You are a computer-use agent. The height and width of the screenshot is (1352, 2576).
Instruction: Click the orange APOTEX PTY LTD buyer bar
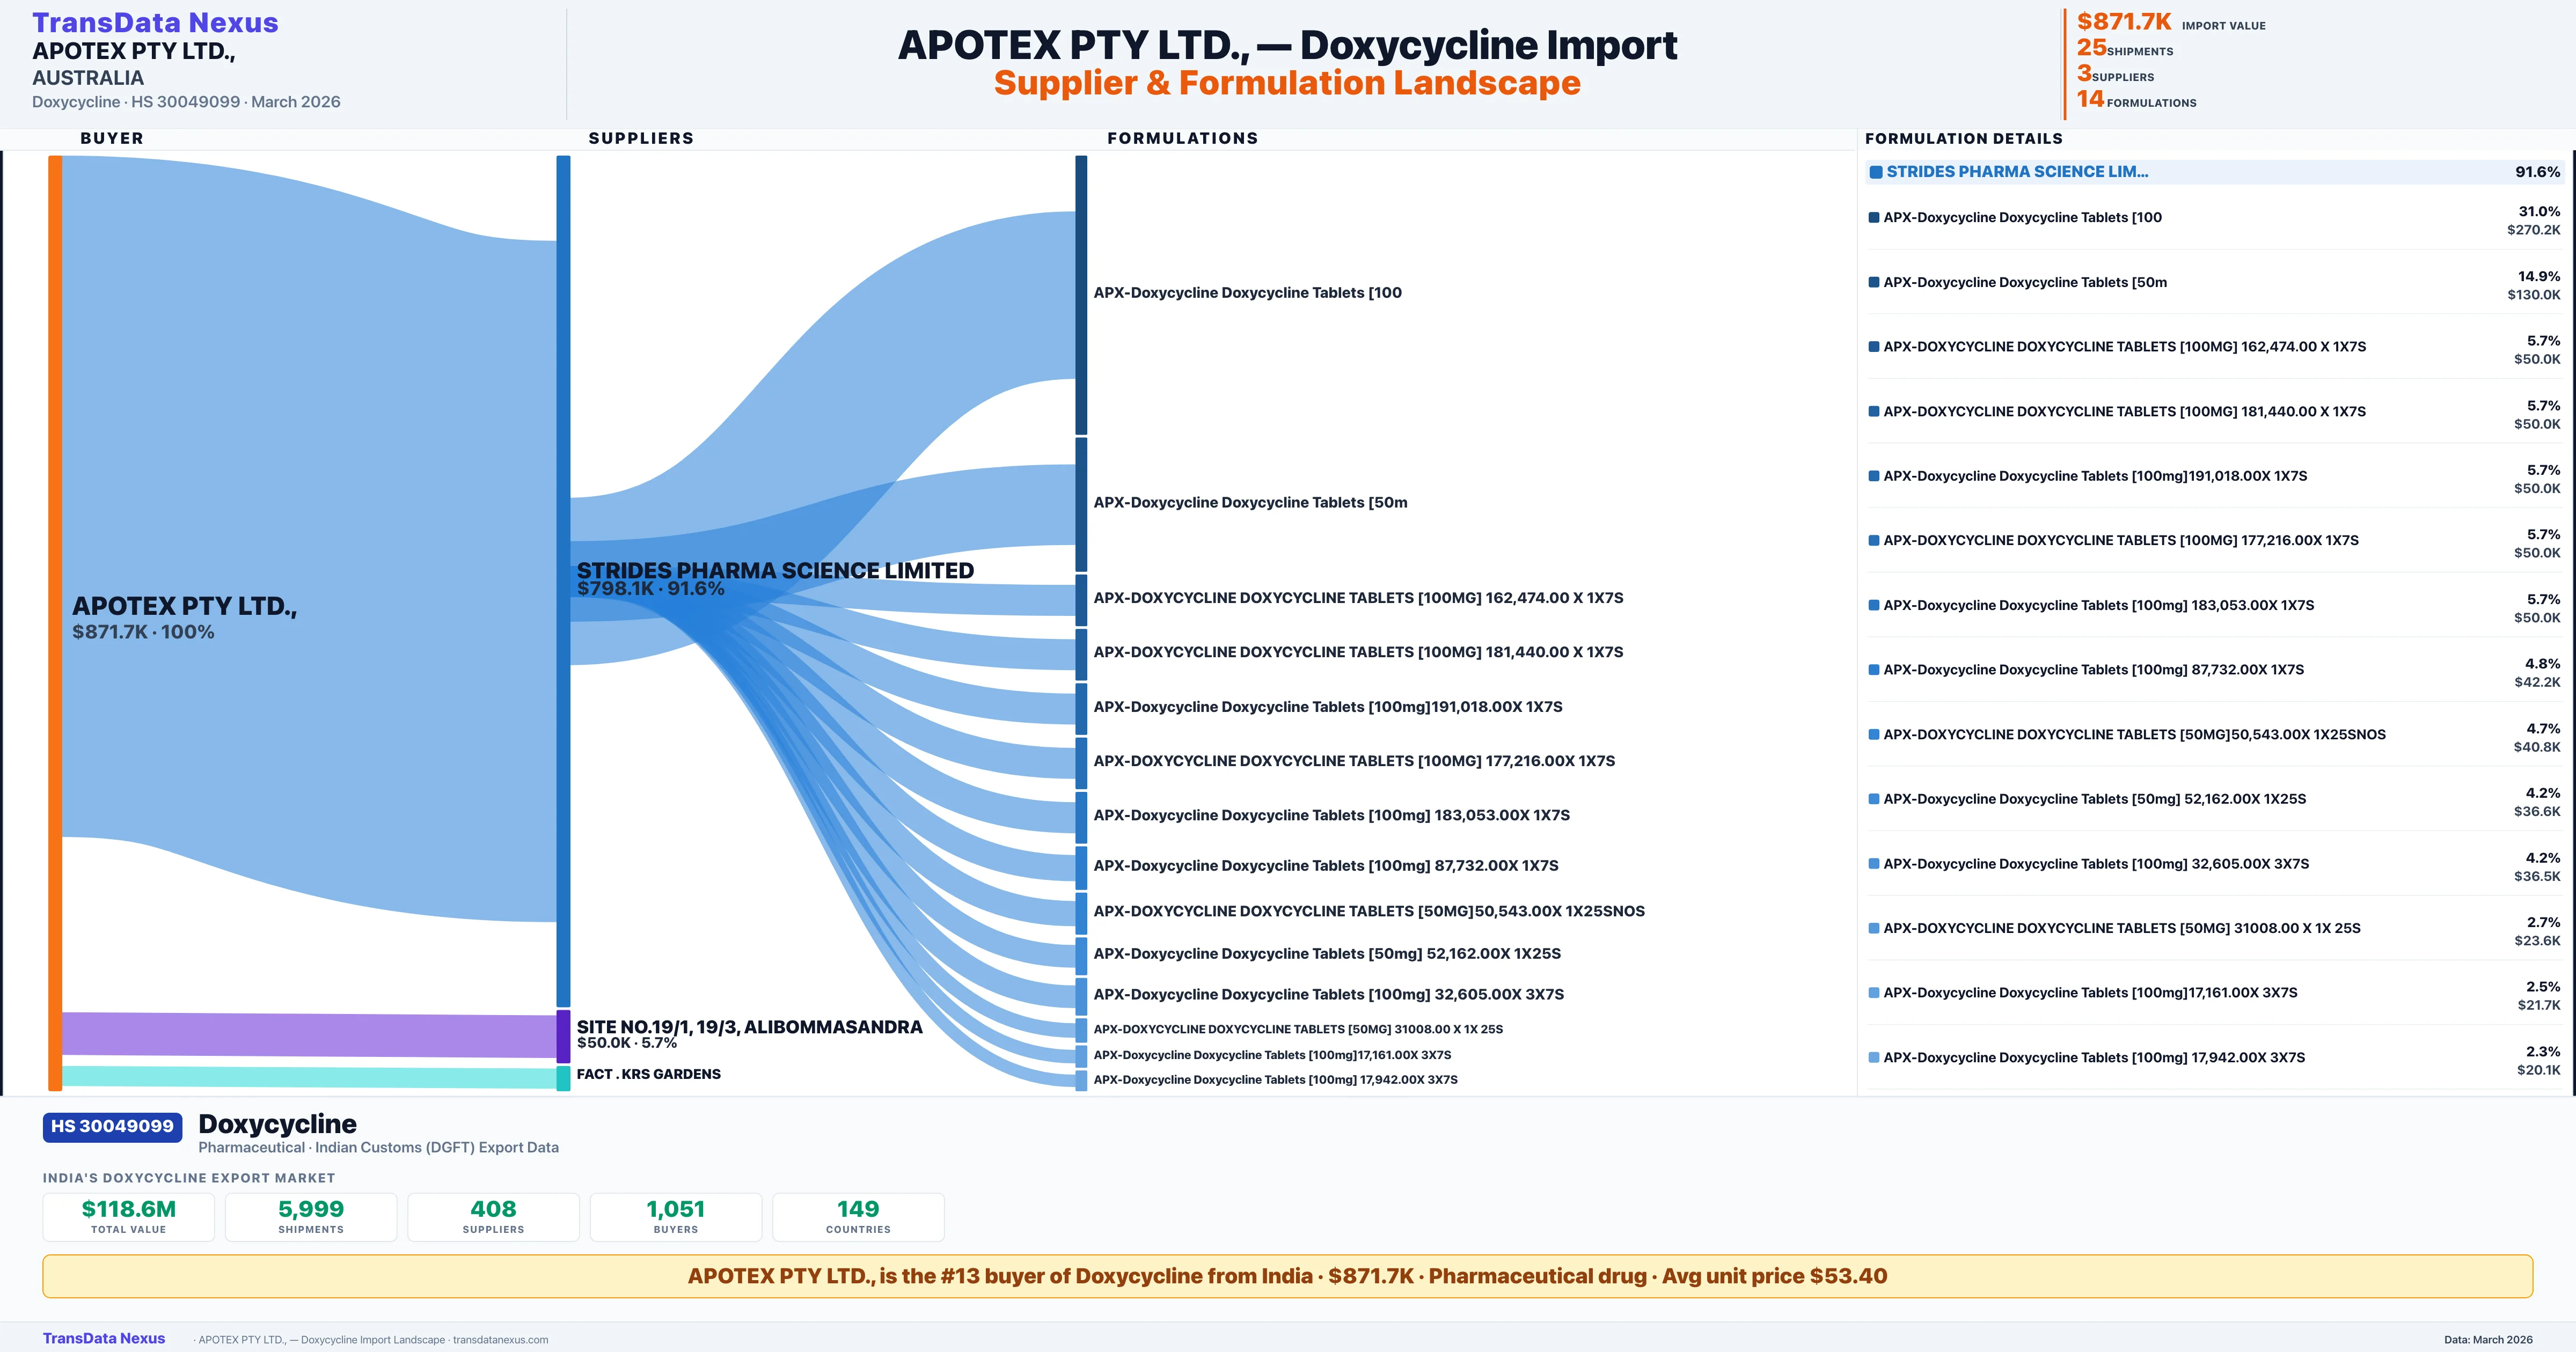55,620
